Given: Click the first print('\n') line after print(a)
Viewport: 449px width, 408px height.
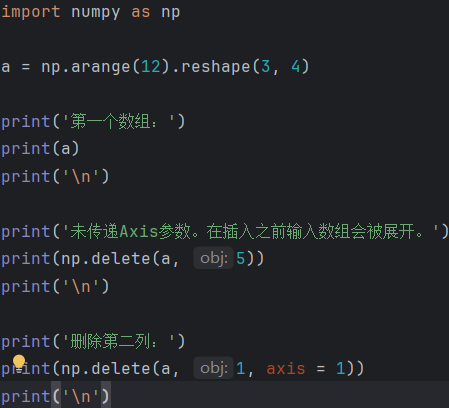Looking at the screenshot, I should pyautogui.click(x=55, y=176).
